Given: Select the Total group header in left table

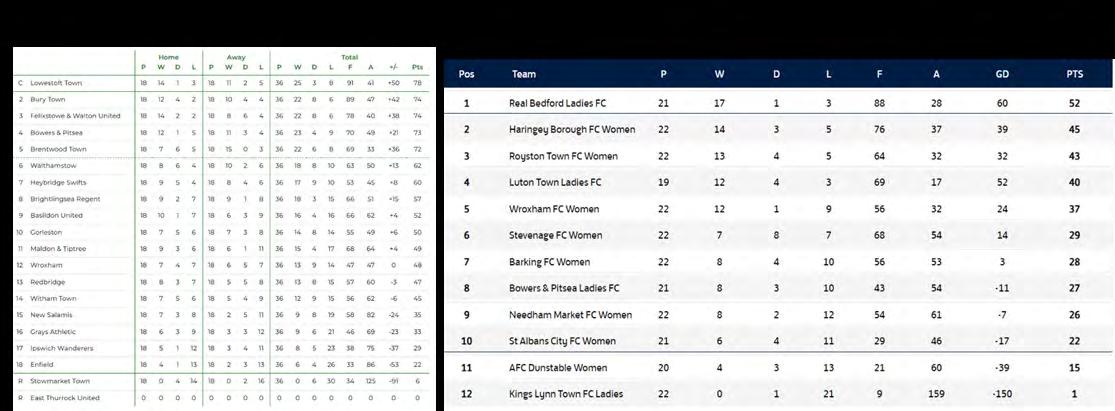Looking at the screenshot, I should point(350,58).
